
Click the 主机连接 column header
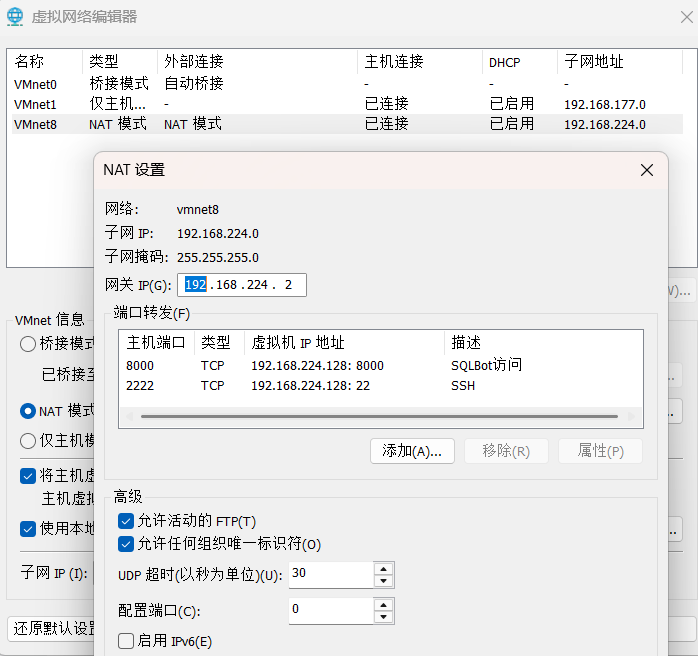(x=420, y=61)
